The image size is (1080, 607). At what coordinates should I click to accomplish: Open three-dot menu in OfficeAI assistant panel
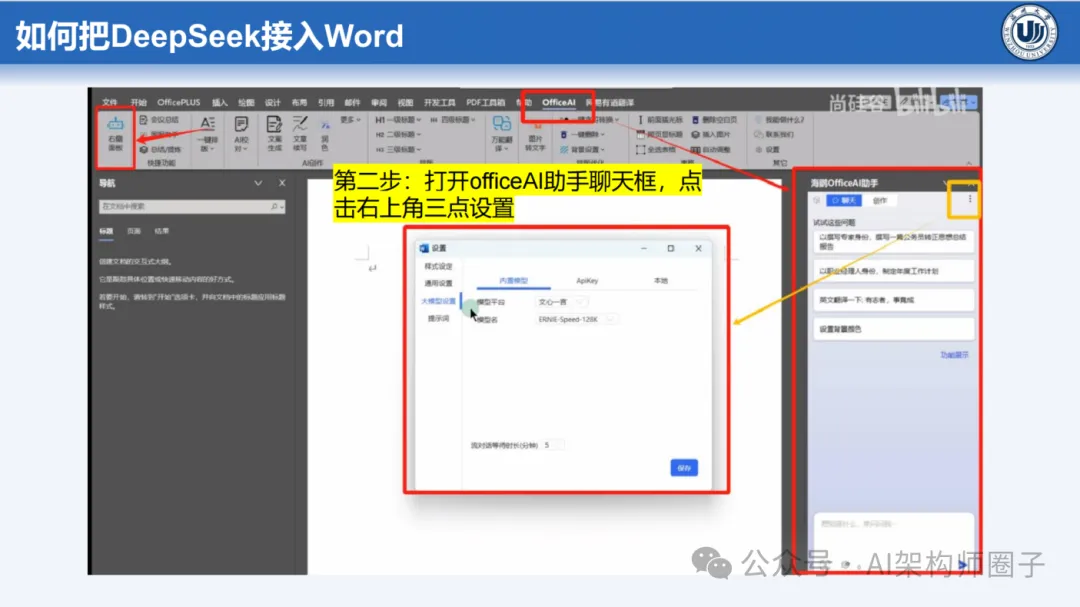(970, 199)
